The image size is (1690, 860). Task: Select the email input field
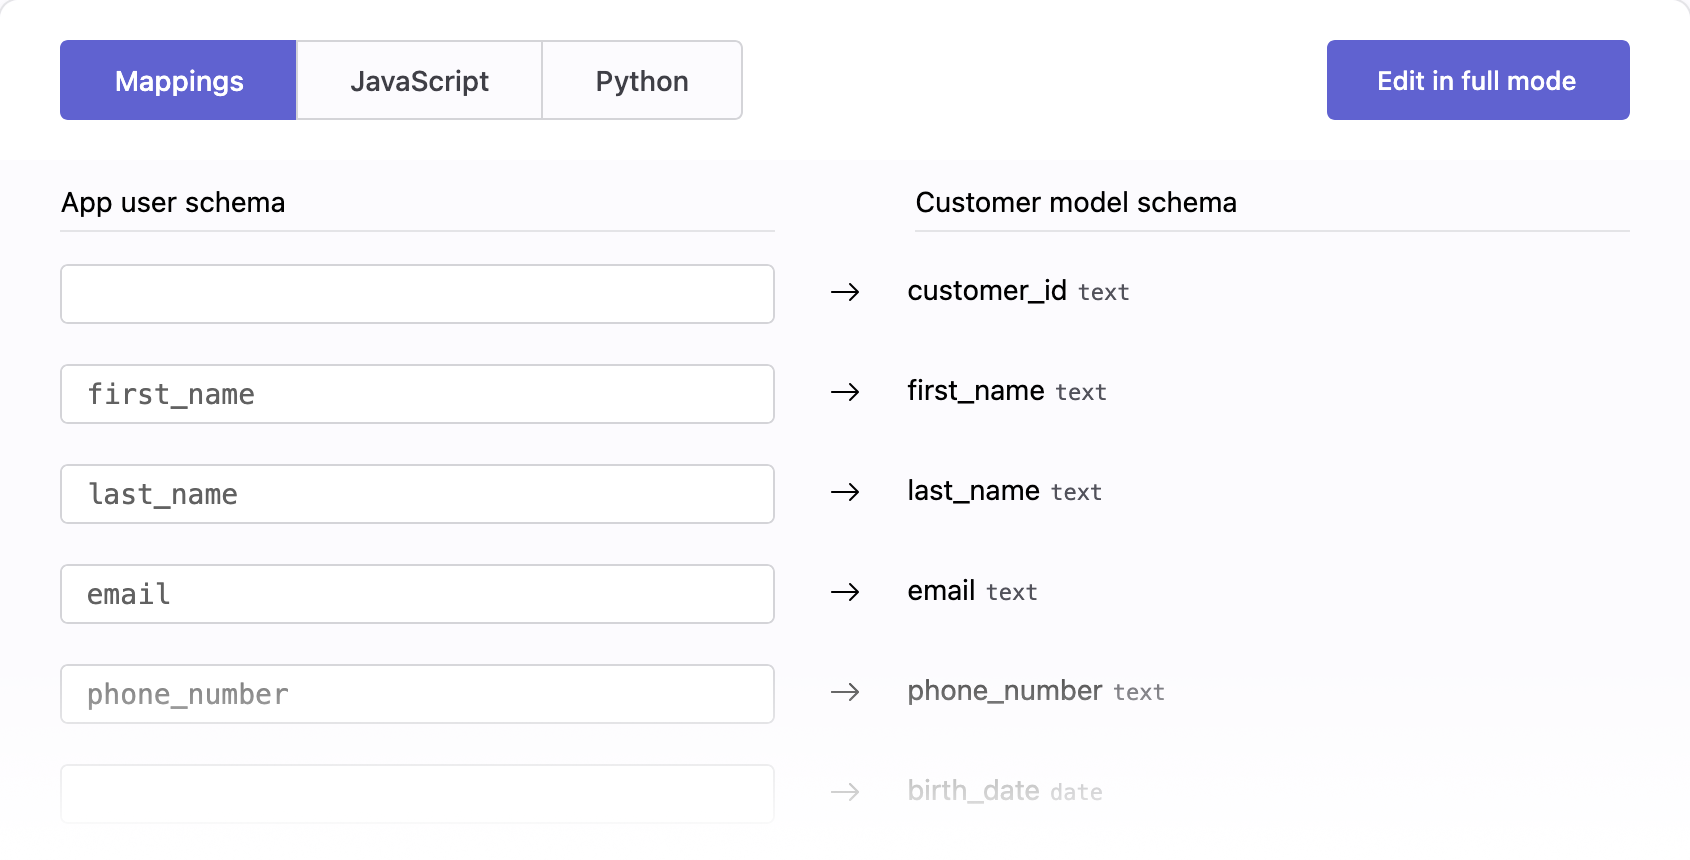point(417,594)
